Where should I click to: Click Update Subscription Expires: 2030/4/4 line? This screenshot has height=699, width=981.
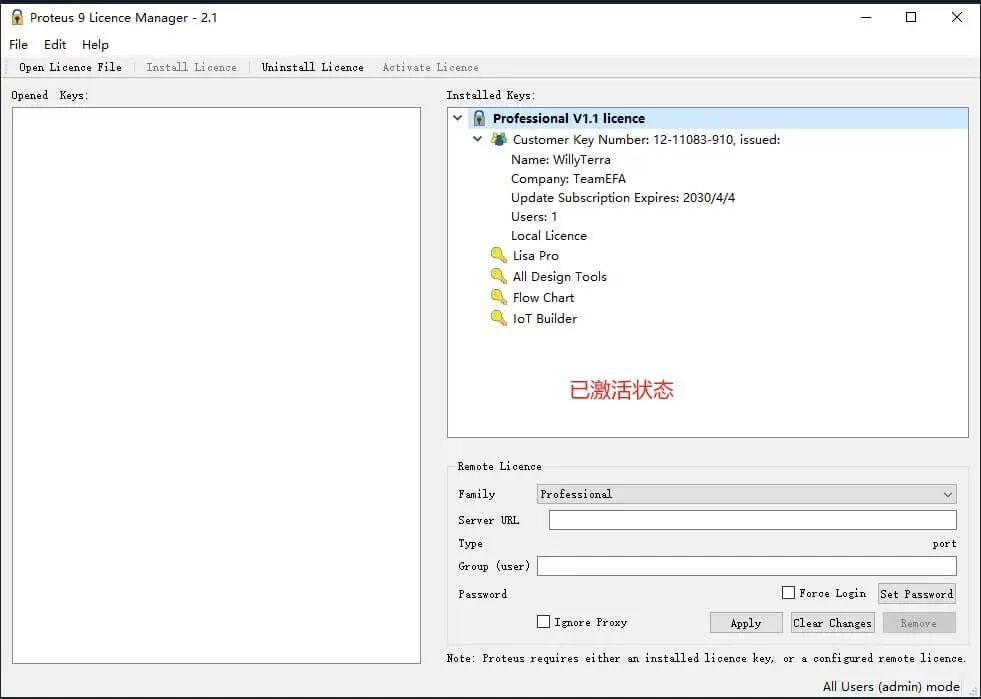pyautogui.click(x=623, y=198)
